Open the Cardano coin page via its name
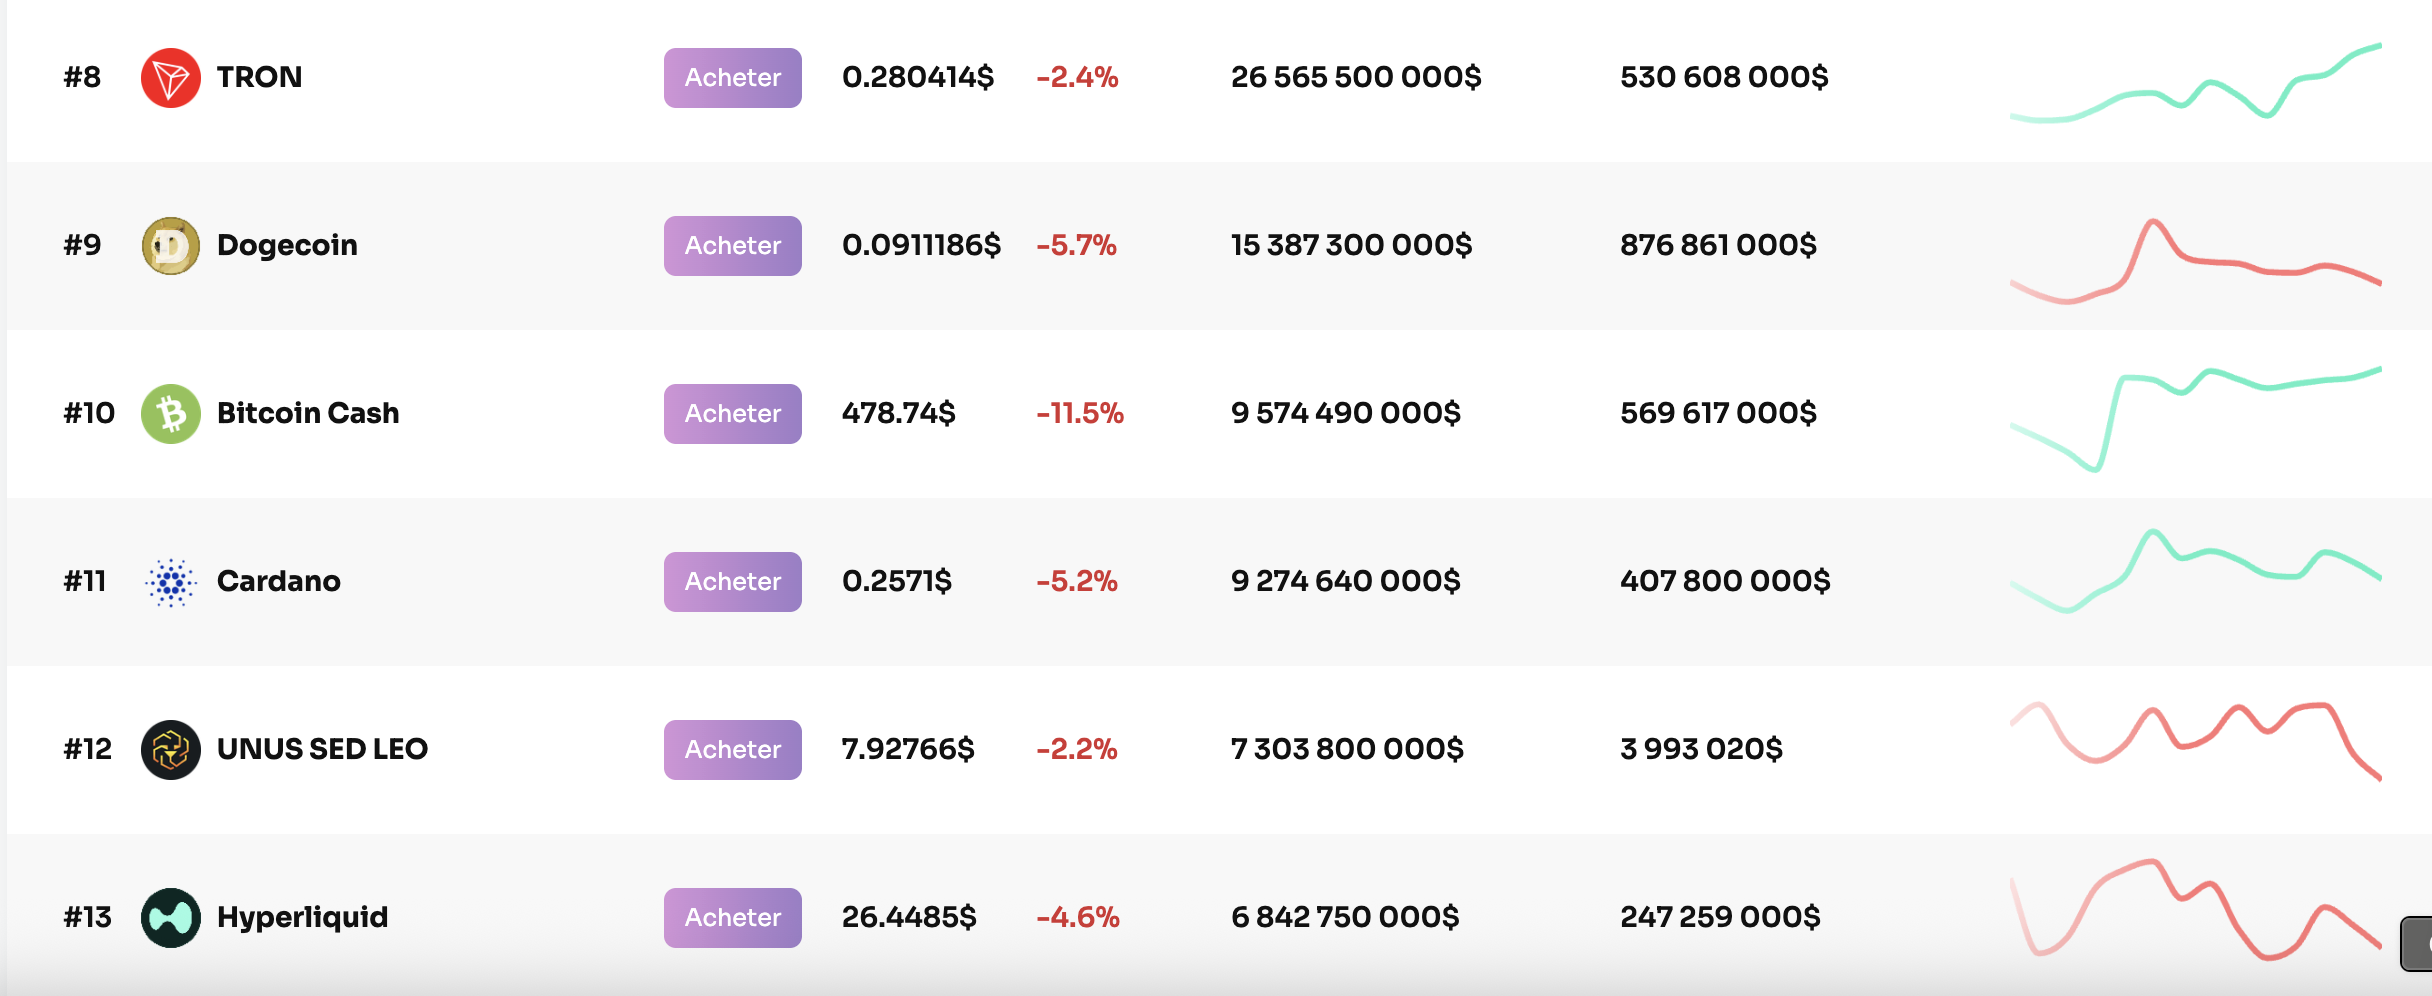 278,581
